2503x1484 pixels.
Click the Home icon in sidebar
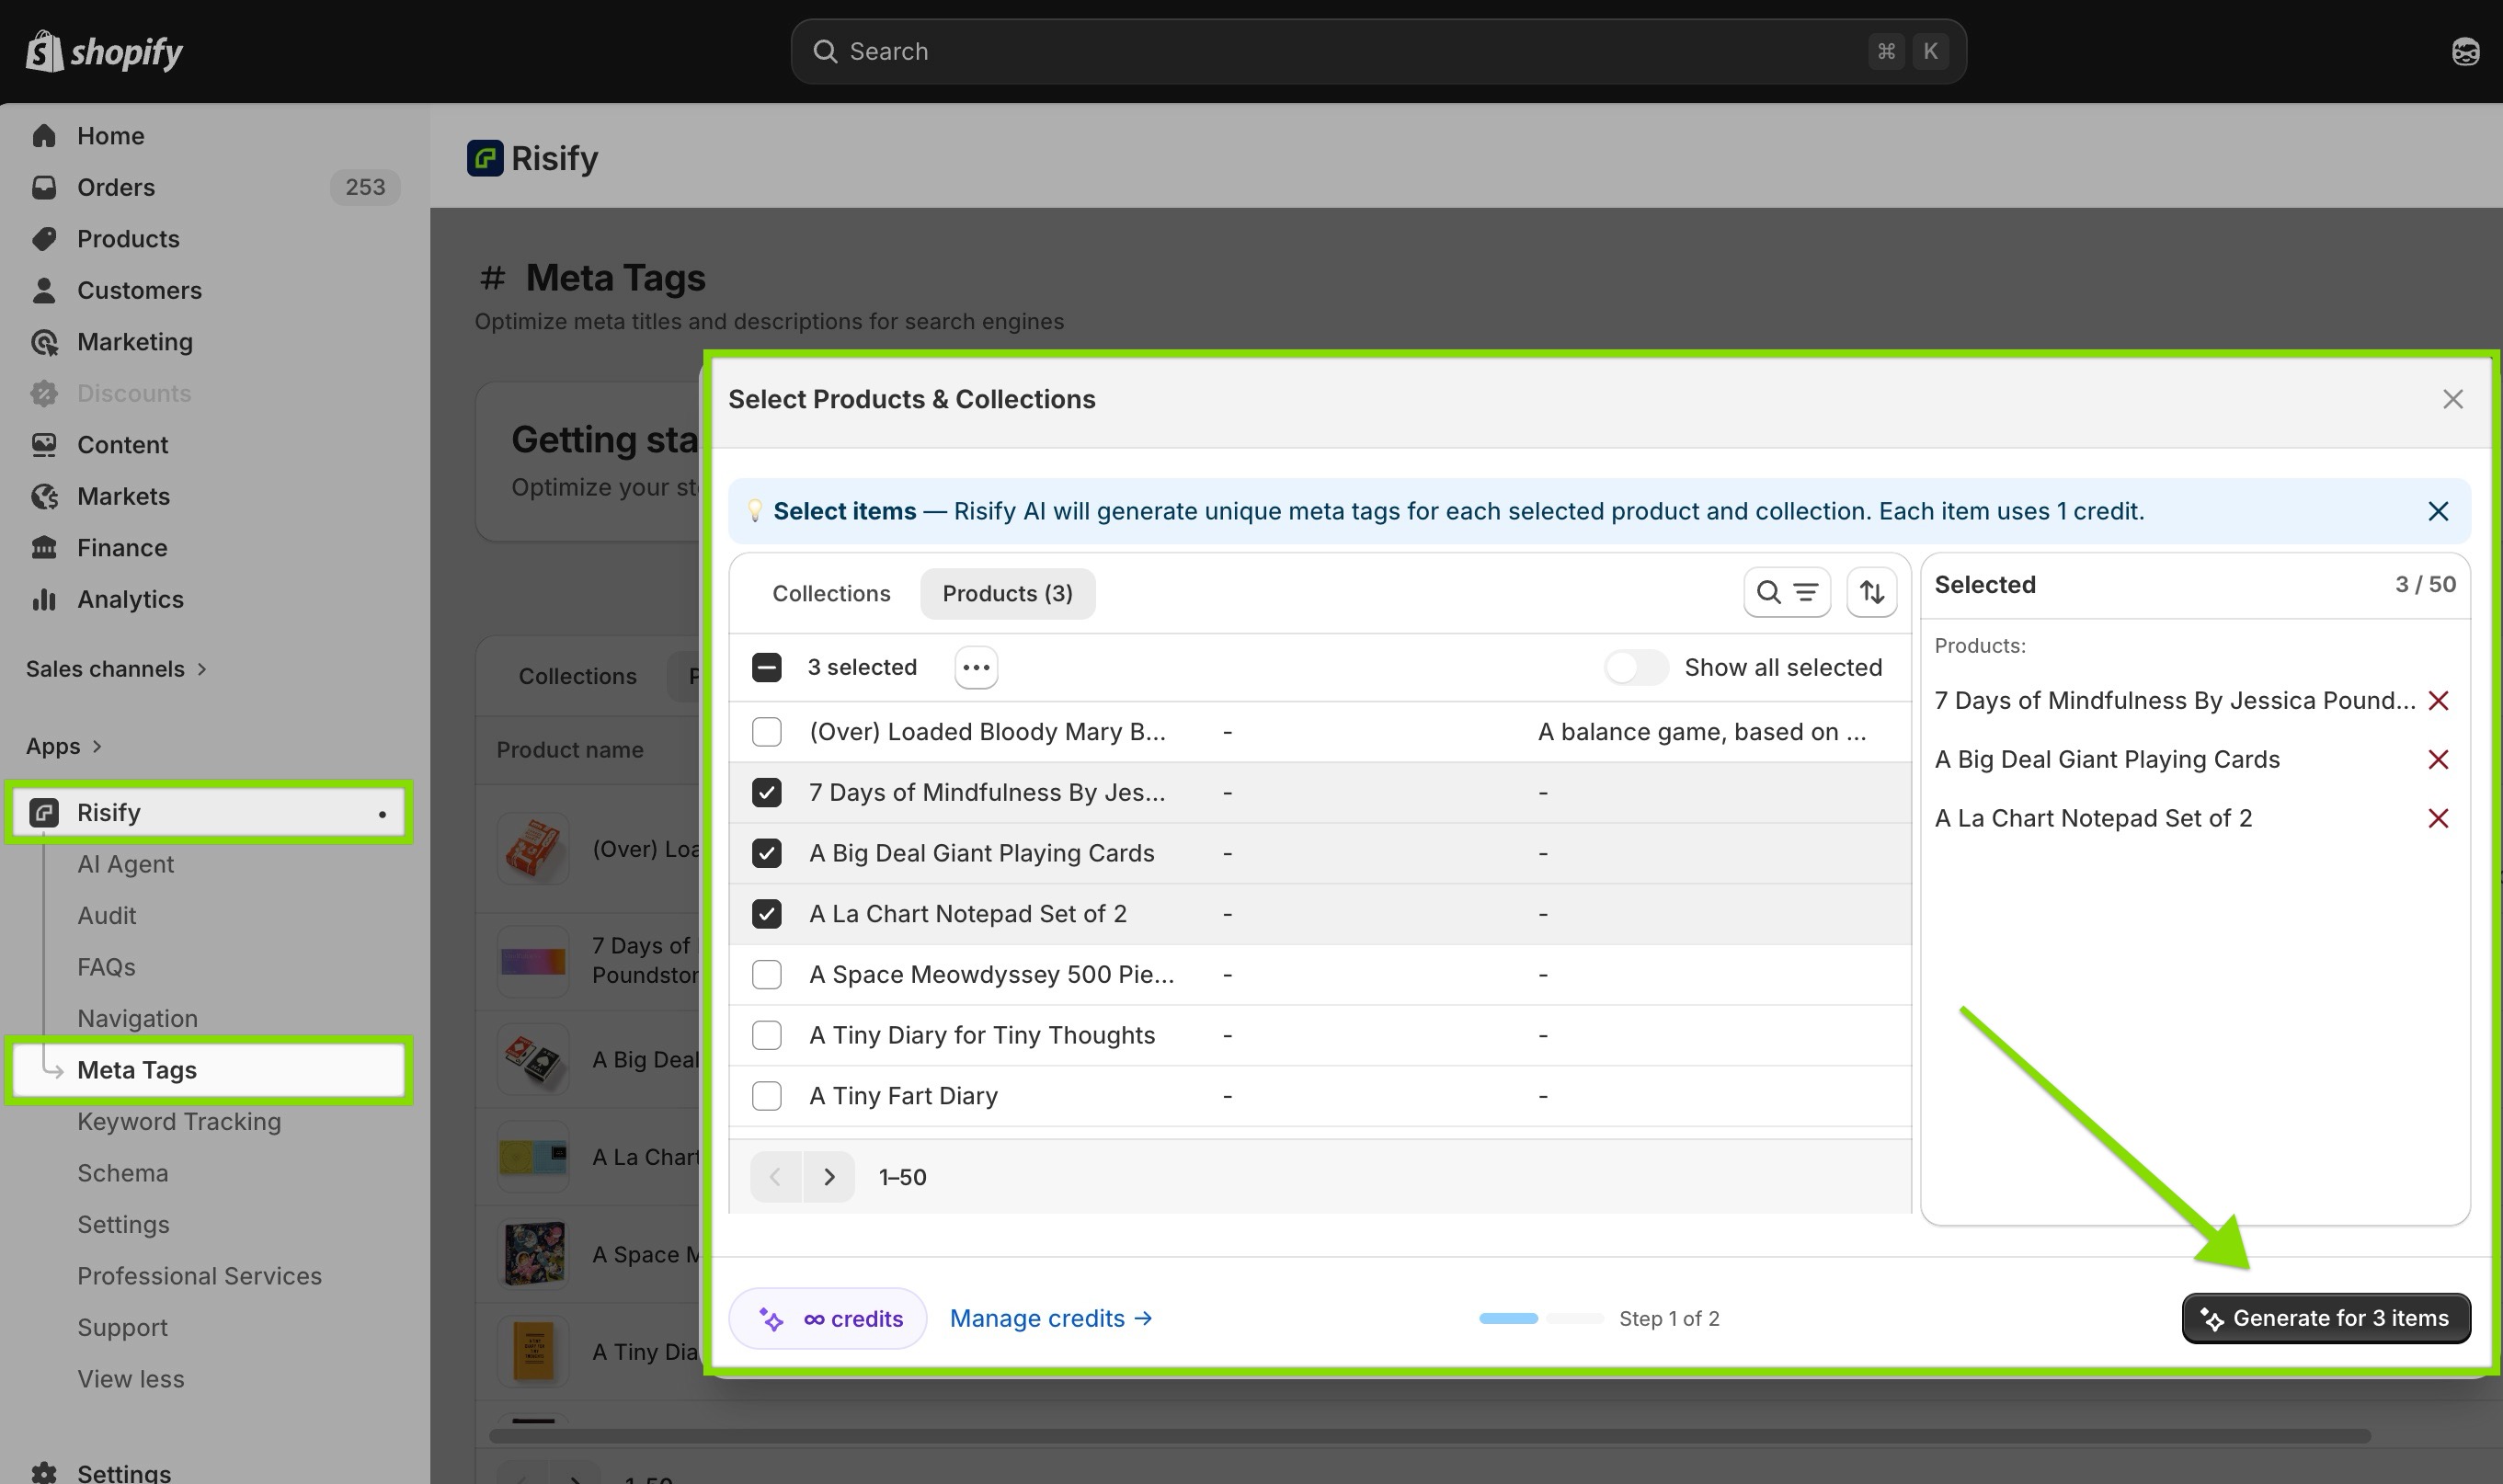(44, 136)
